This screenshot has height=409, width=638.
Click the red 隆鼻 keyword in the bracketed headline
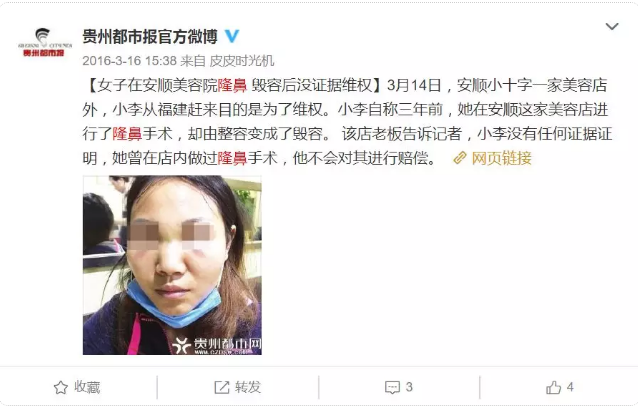coord(232,85)
